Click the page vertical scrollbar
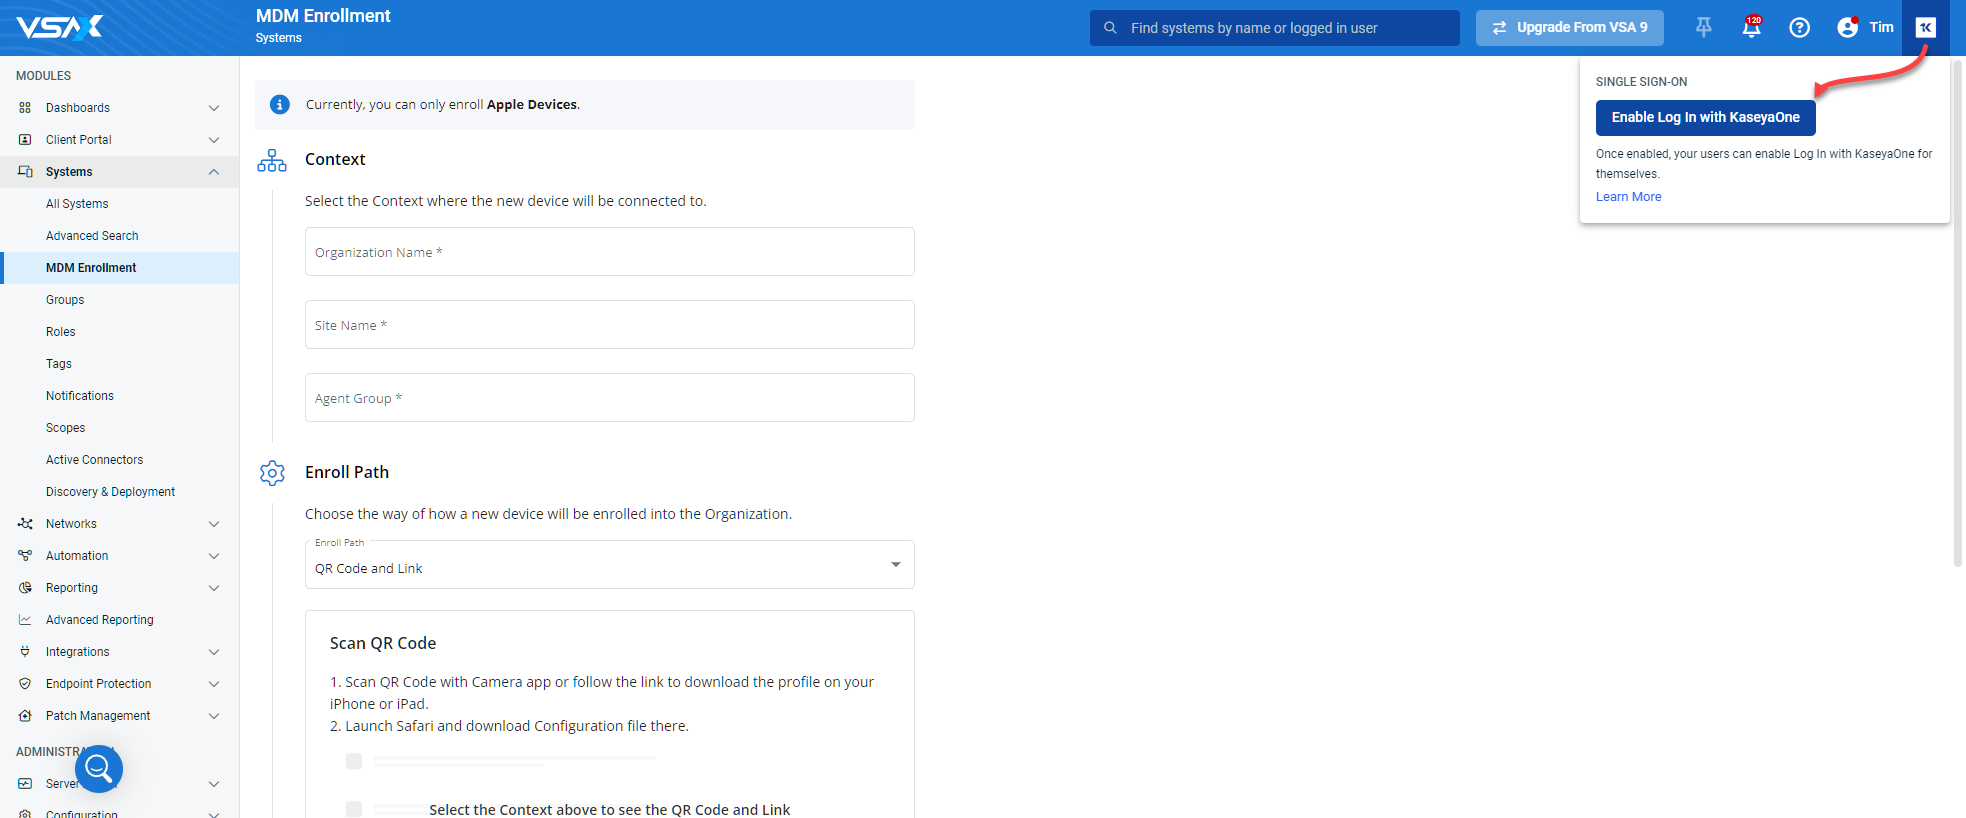Viewport: 1966px width, 818px height. tap(1958, 312)
